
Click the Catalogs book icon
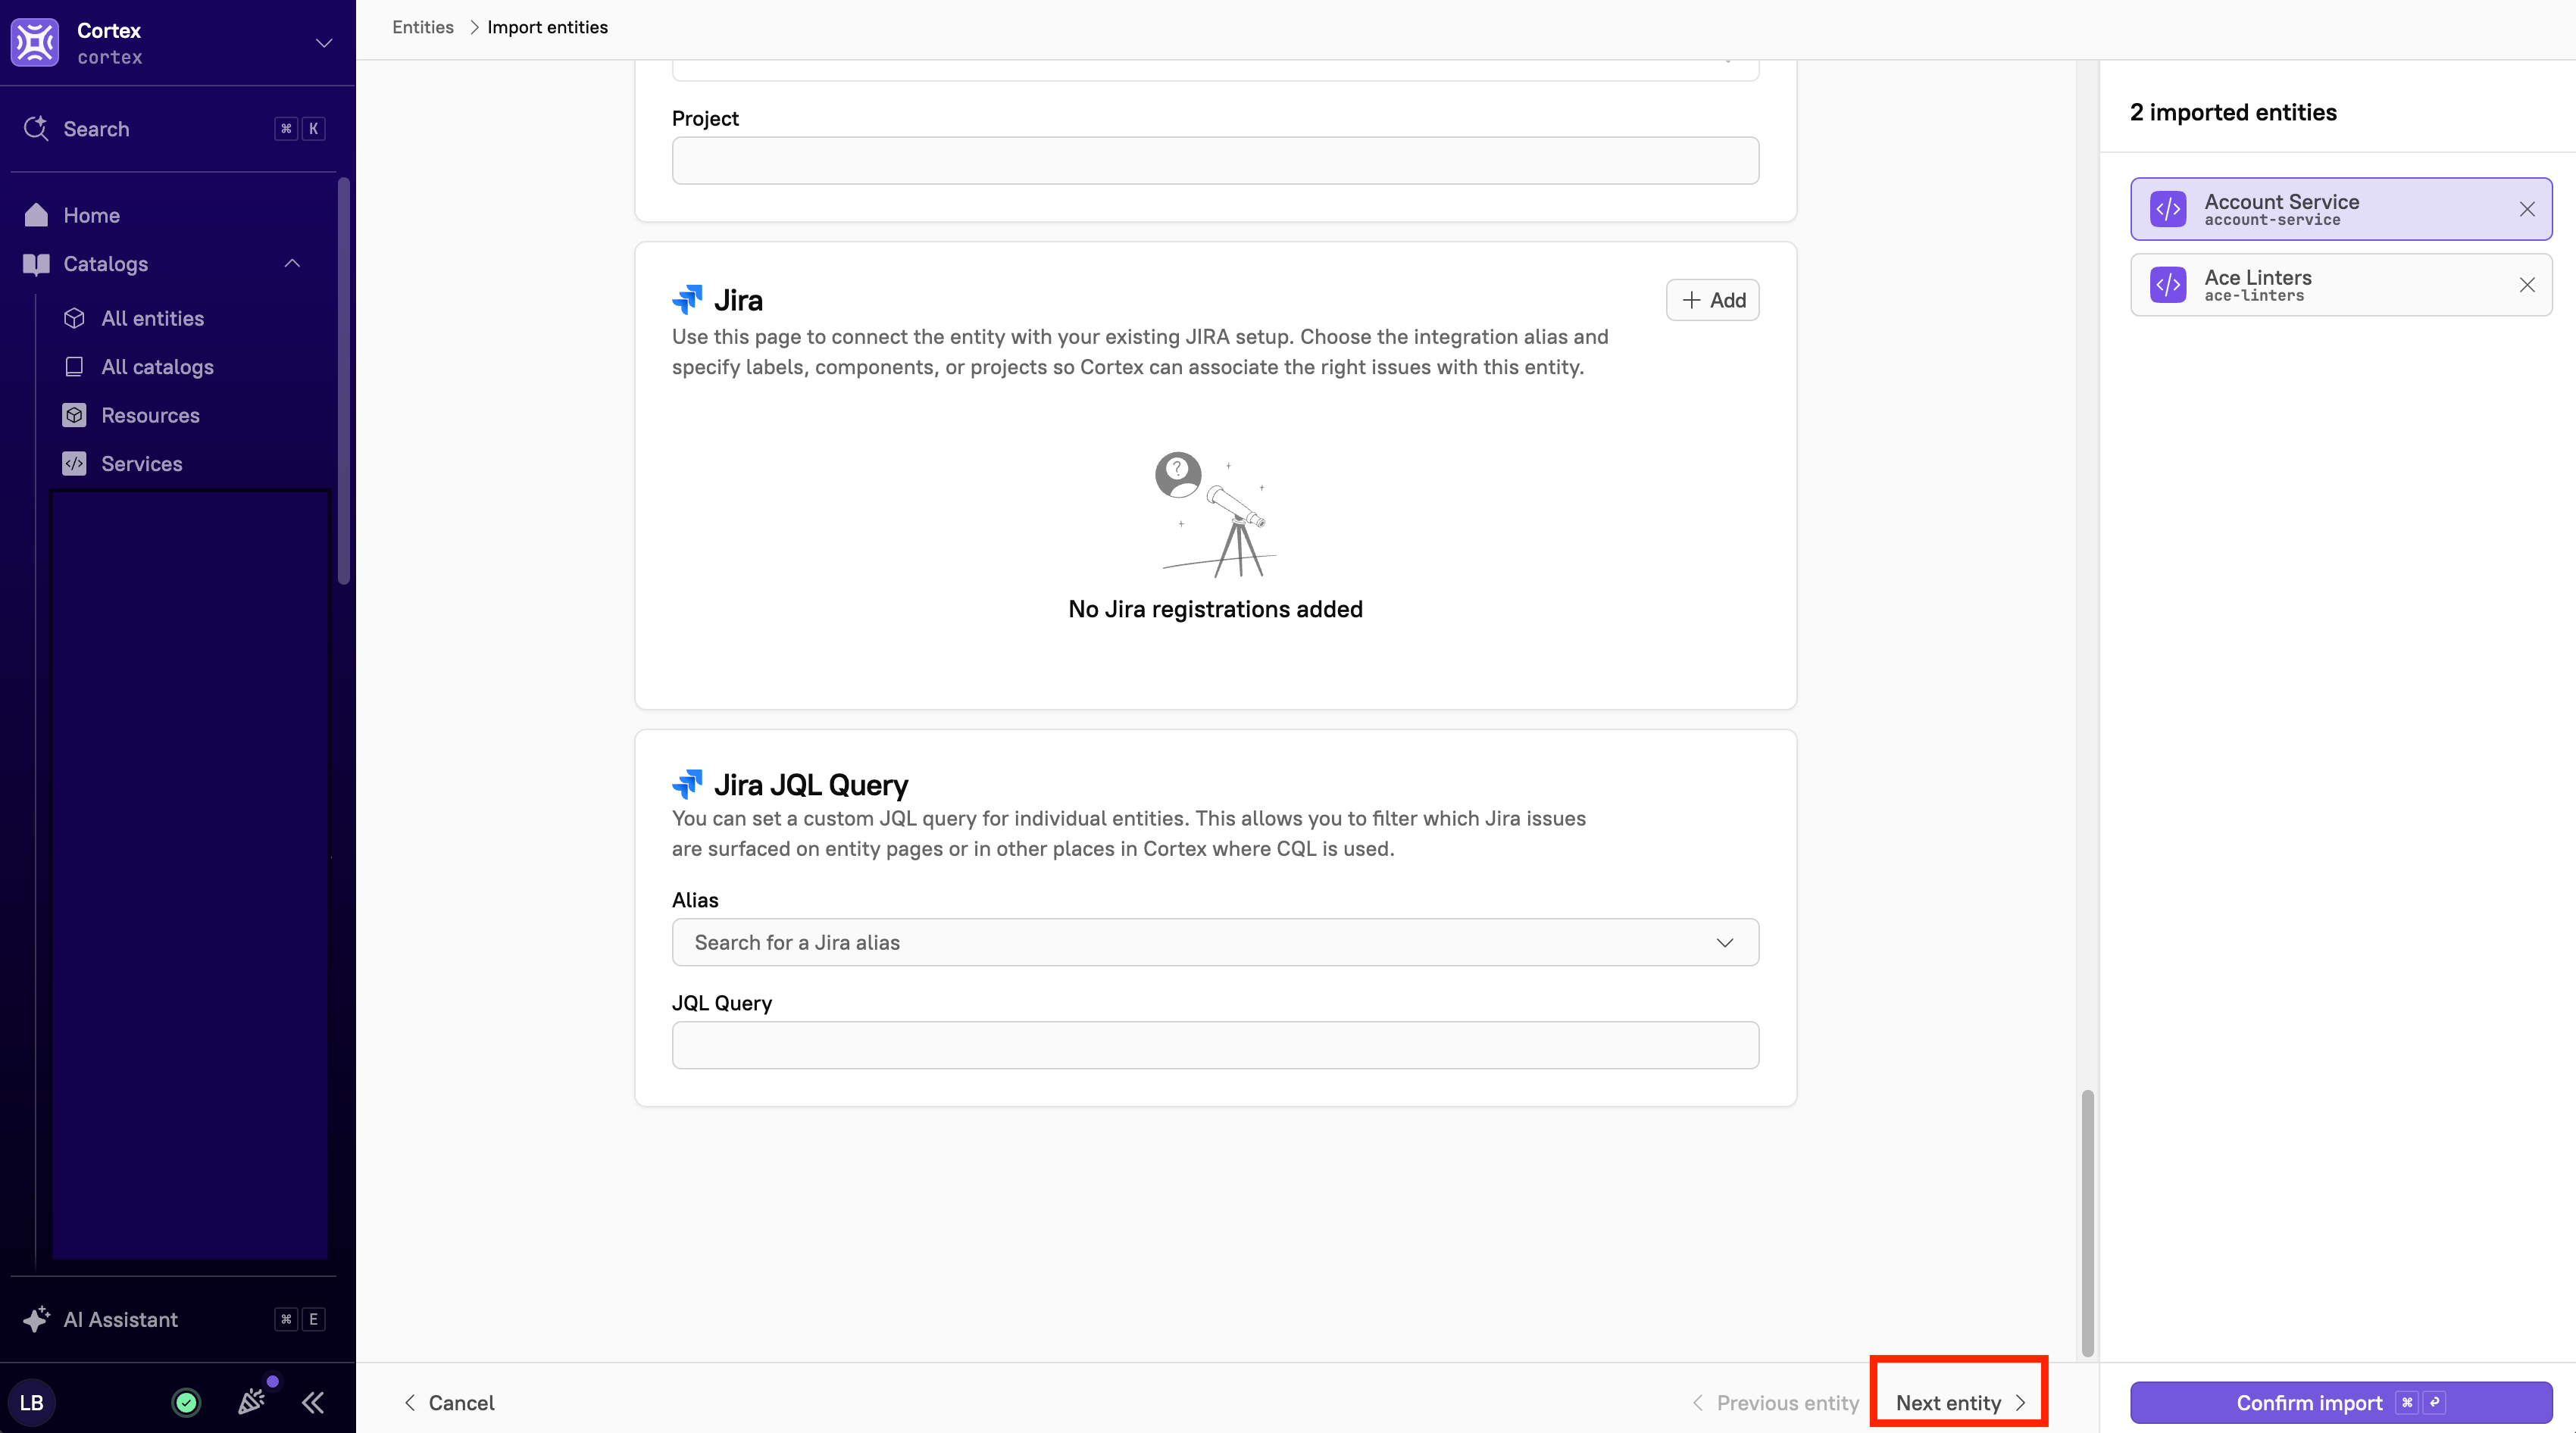point(36,264)
